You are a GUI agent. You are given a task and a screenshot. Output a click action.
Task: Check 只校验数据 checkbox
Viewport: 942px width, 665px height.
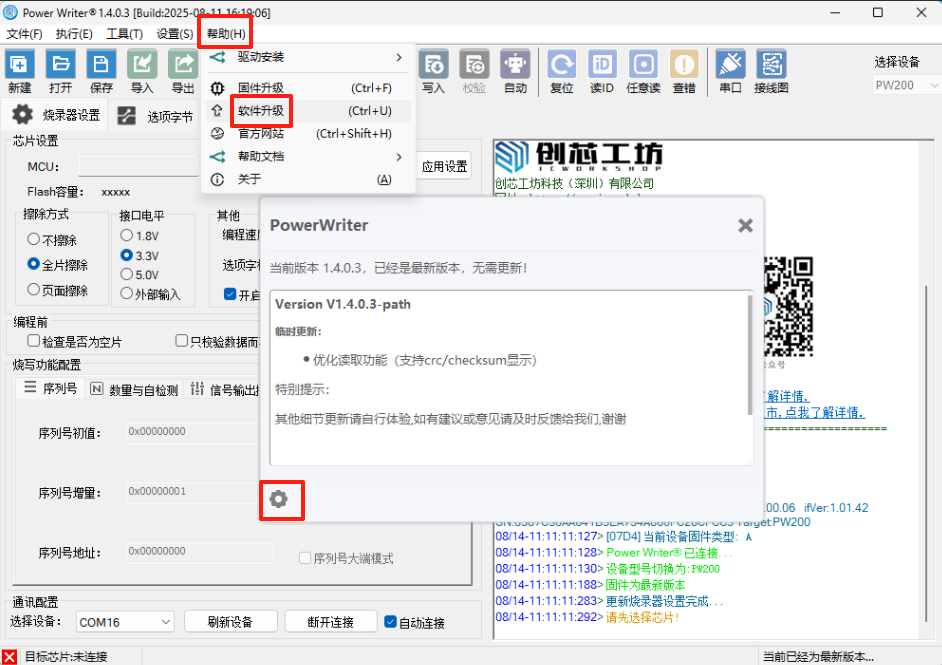click(181, 341)
